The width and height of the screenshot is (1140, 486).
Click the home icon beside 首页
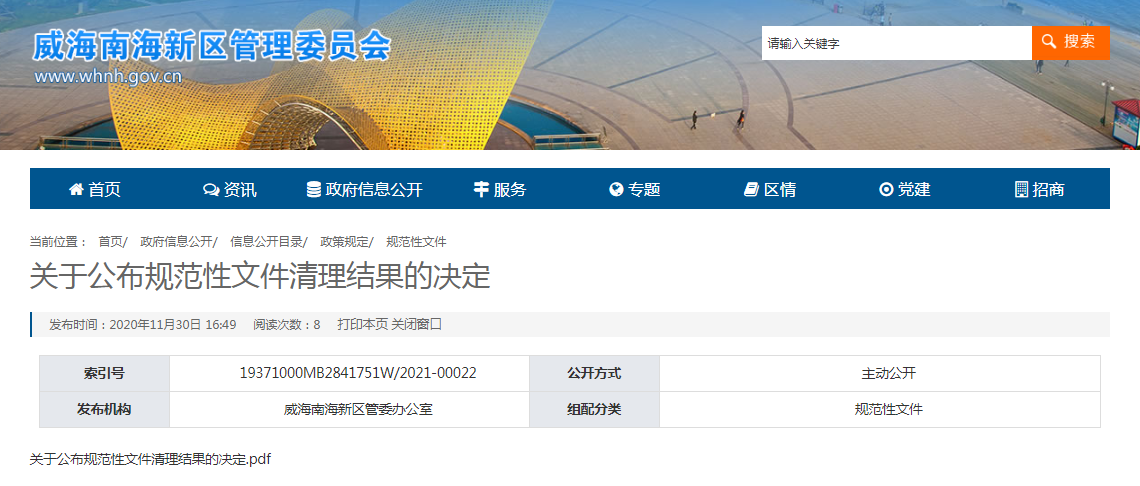(x=76, y=190)
